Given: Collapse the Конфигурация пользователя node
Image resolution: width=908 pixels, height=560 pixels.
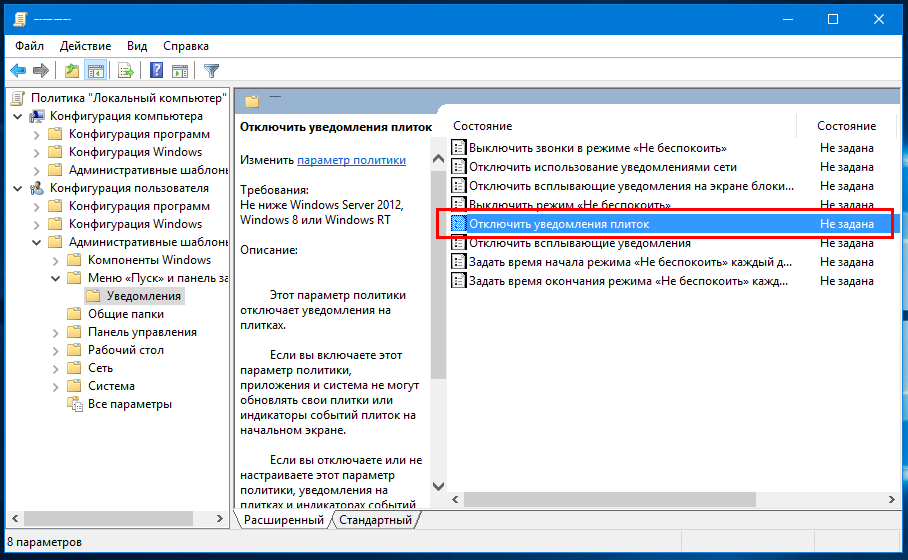Looking at the screenshot, I should pyautogui.click(x=17, y=189).
